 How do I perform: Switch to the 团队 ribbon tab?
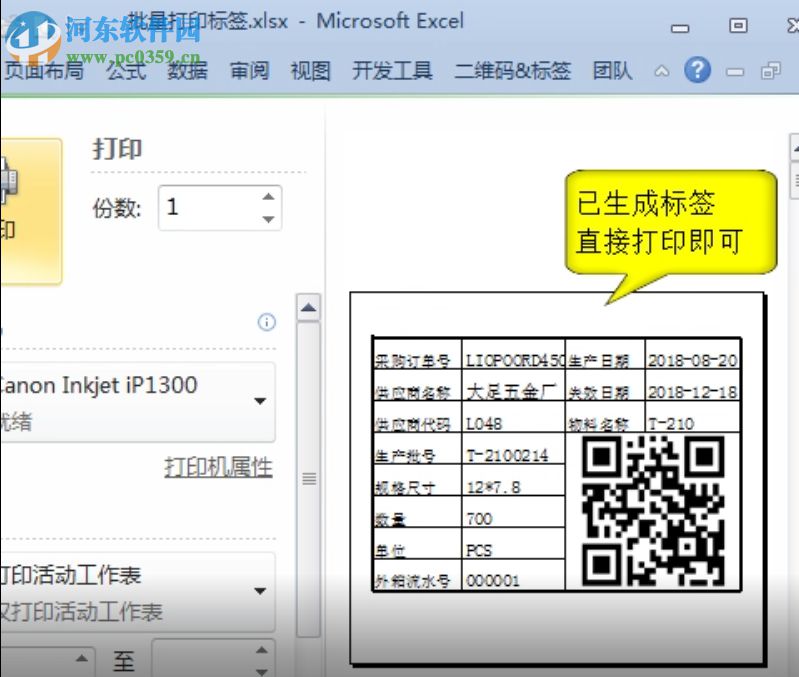click(612, 71)
